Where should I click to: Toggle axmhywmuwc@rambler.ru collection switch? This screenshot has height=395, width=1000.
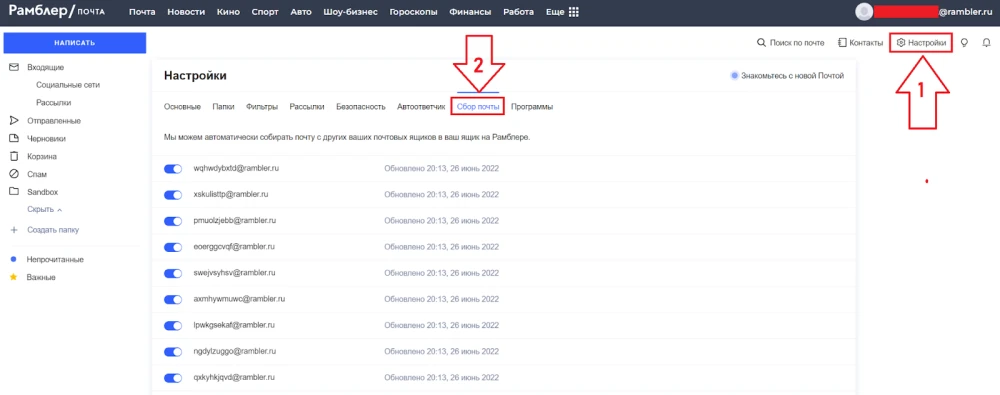click(x=173, y=299)
